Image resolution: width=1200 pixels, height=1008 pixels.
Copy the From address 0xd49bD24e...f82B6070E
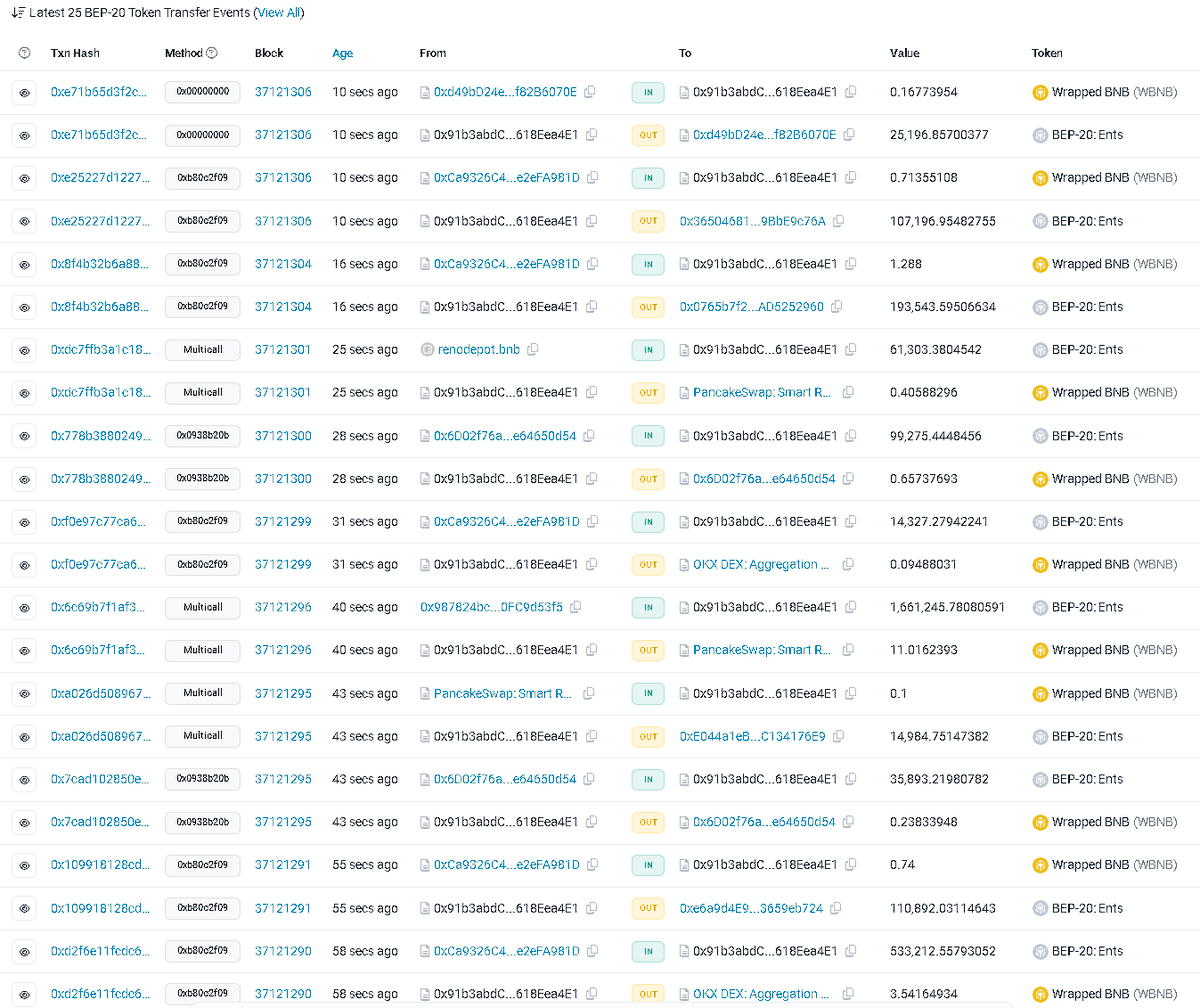coord(590,92)
